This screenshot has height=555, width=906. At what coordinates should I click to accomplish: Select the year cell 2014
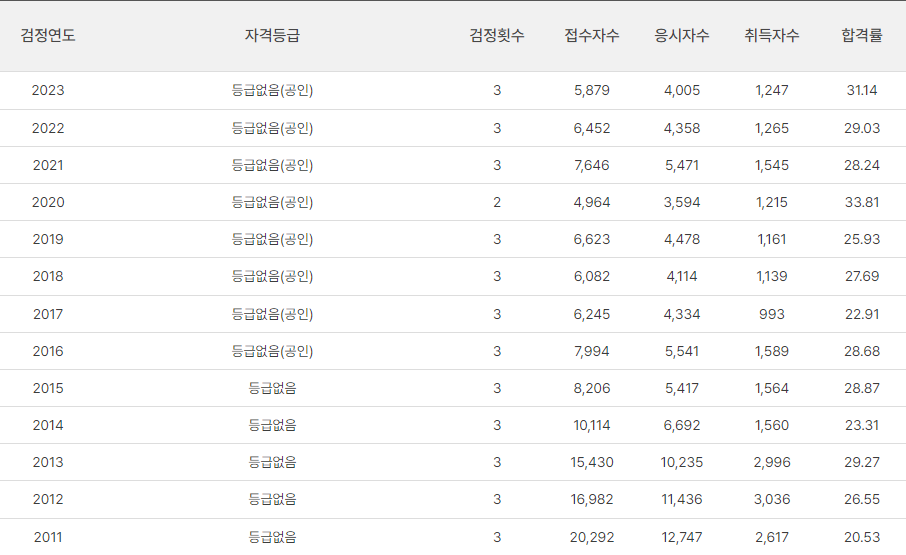click(48, 425)
